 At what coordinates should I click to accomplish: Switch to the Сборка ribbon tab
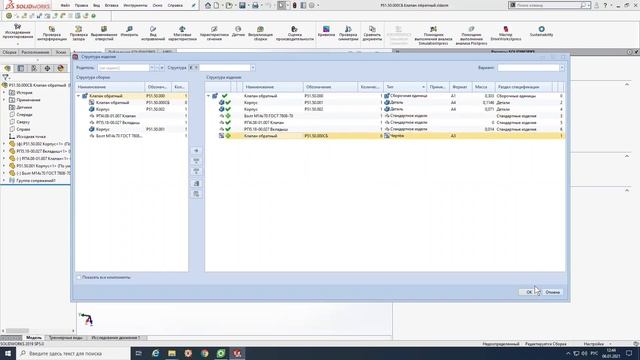9,52
